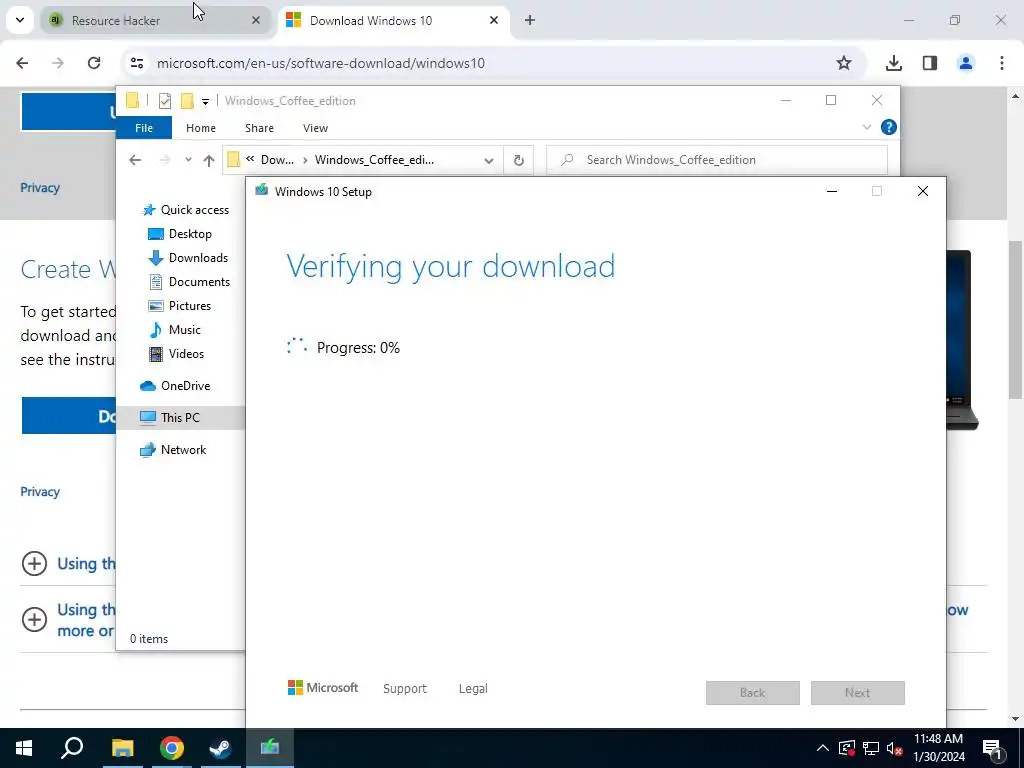The image size is (1024, 768).
Task: Click the muted volume tray icon
Action: tap(894, 748)
